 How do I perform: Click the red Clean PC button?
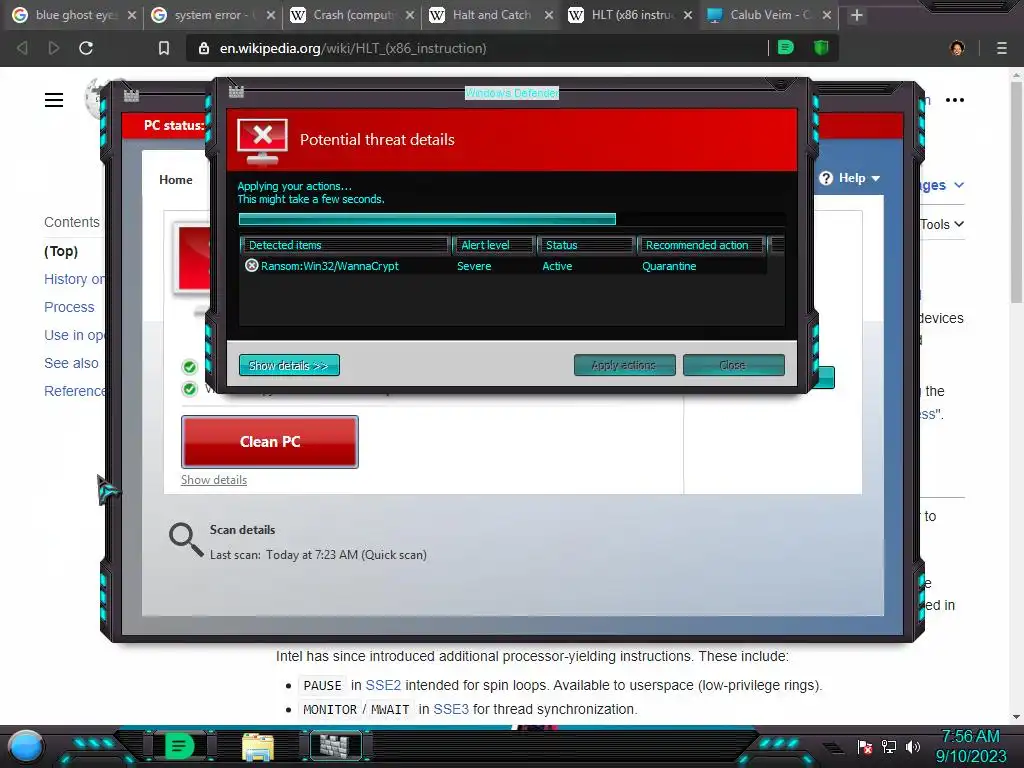click(270, 442)
